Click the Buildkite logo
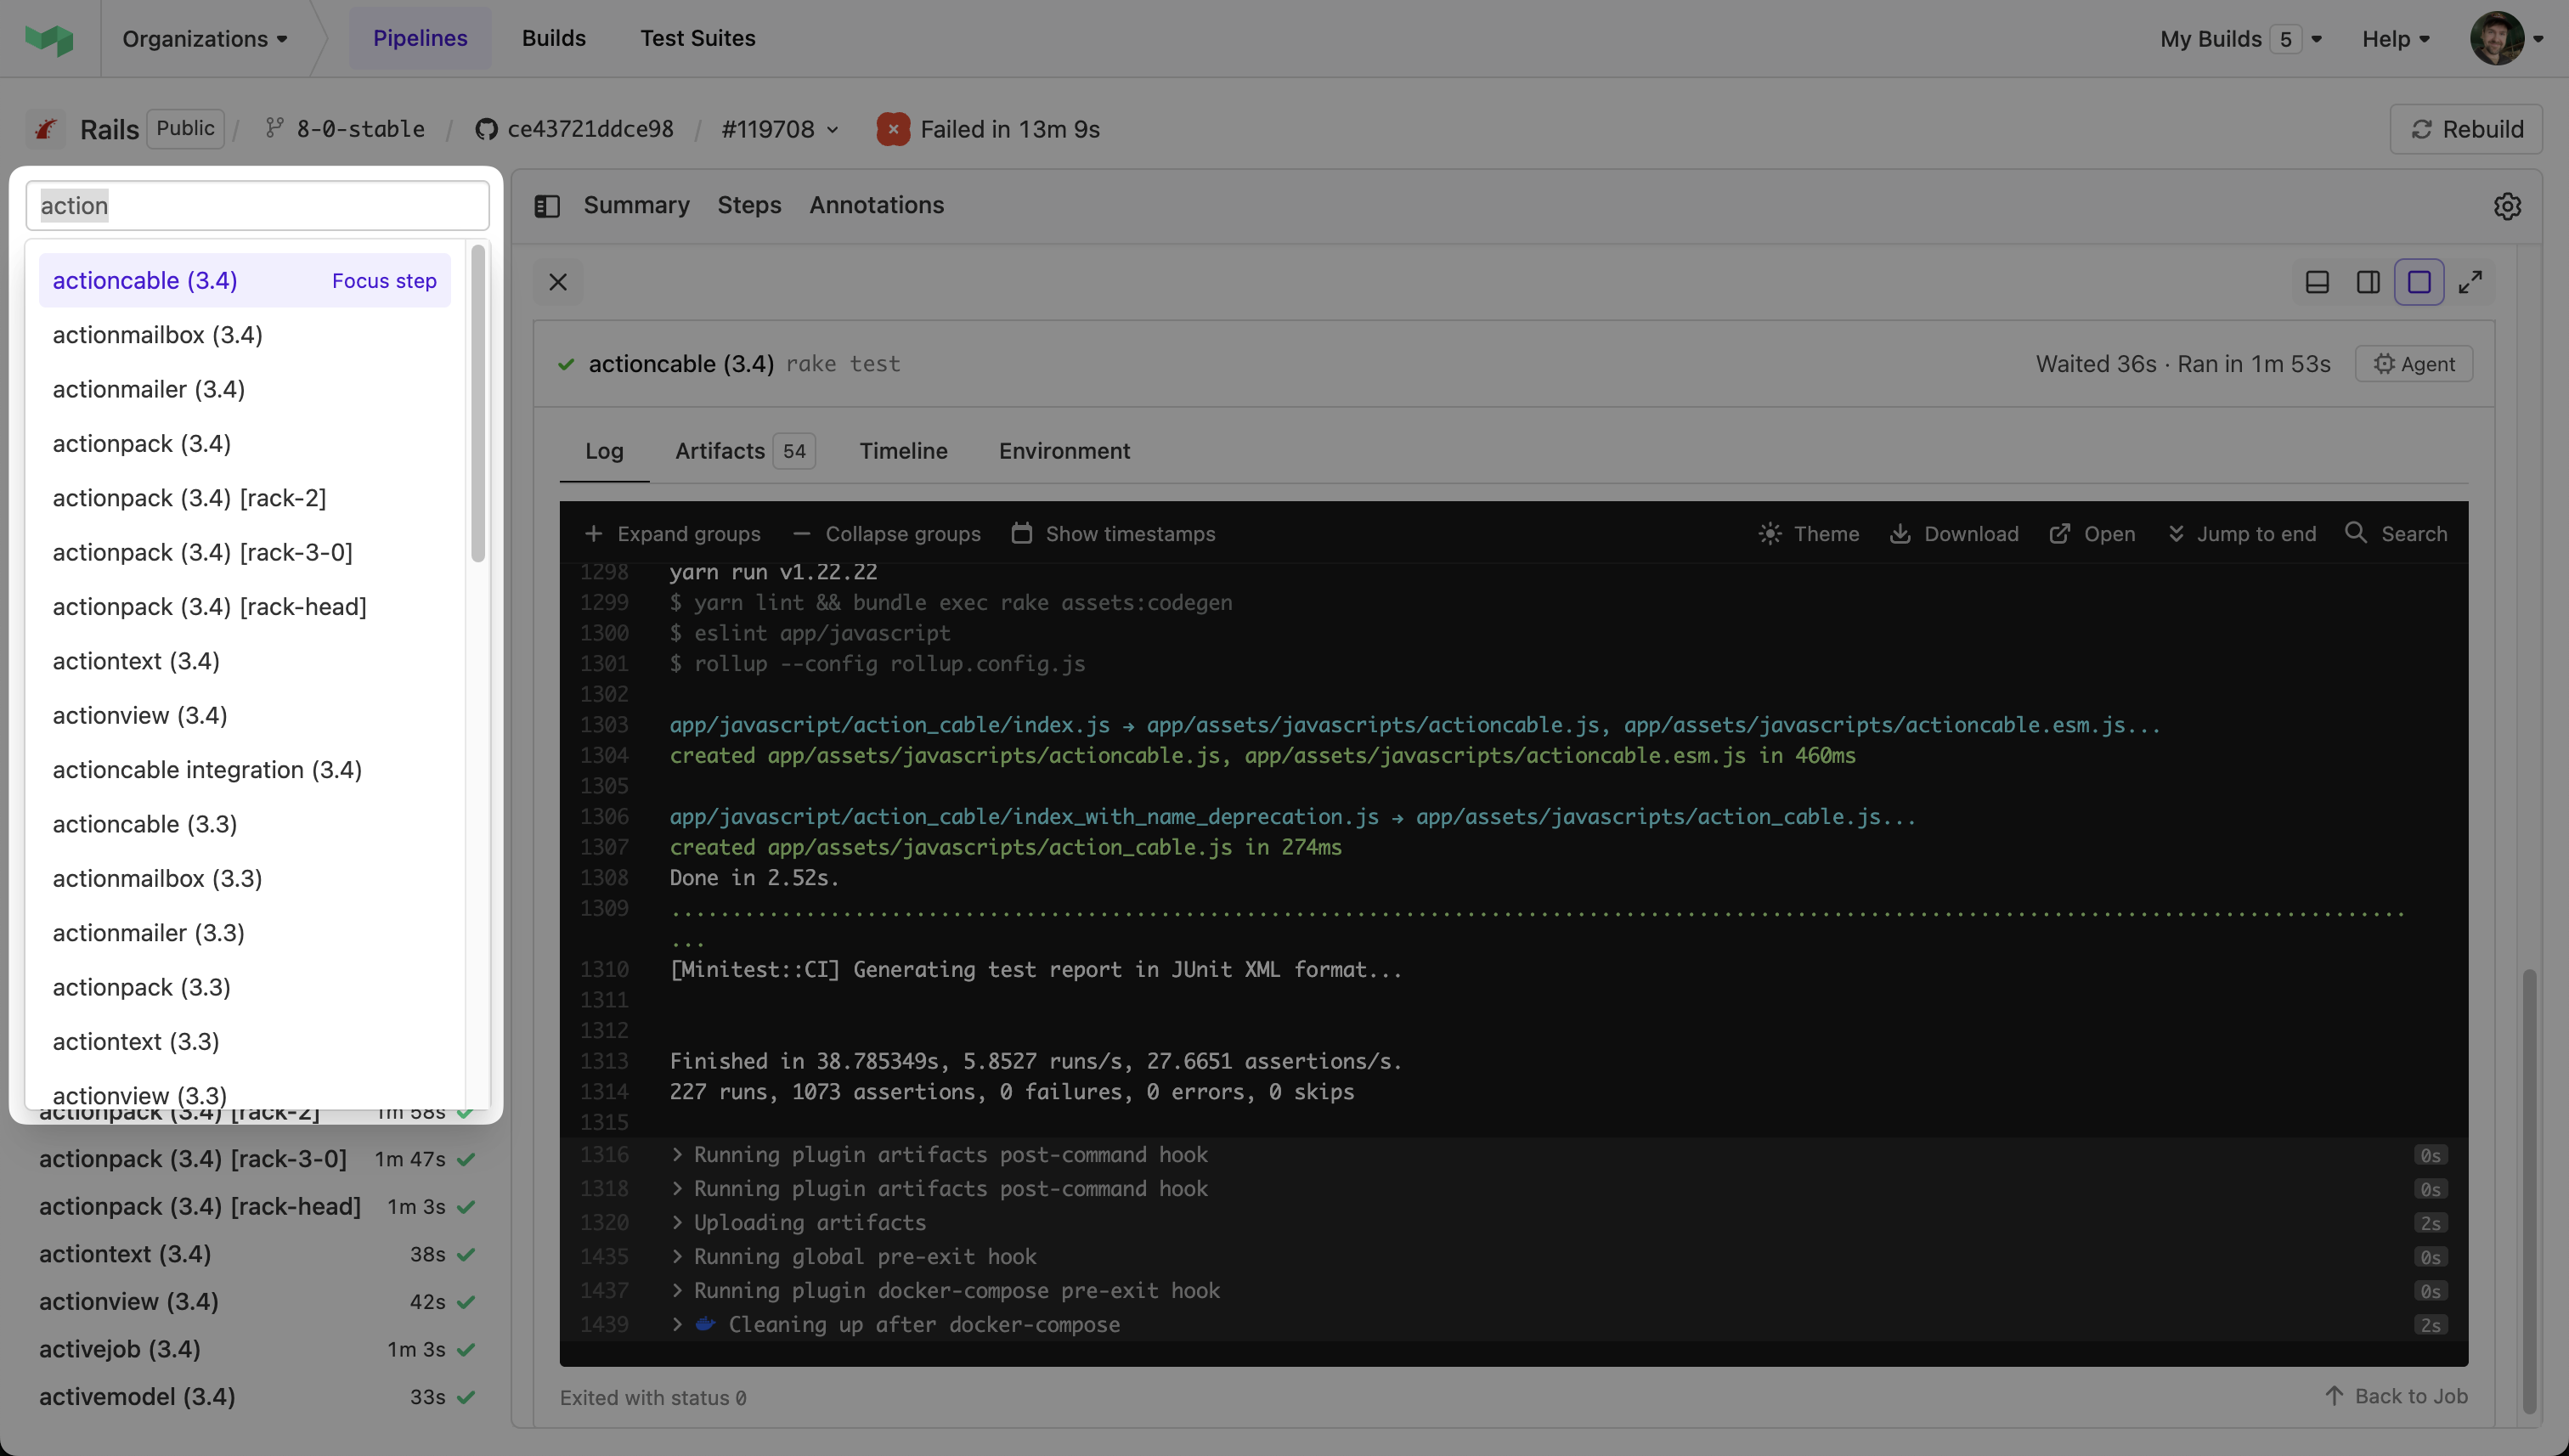This screenshot has width=2569, height=1456. point(48,38)
